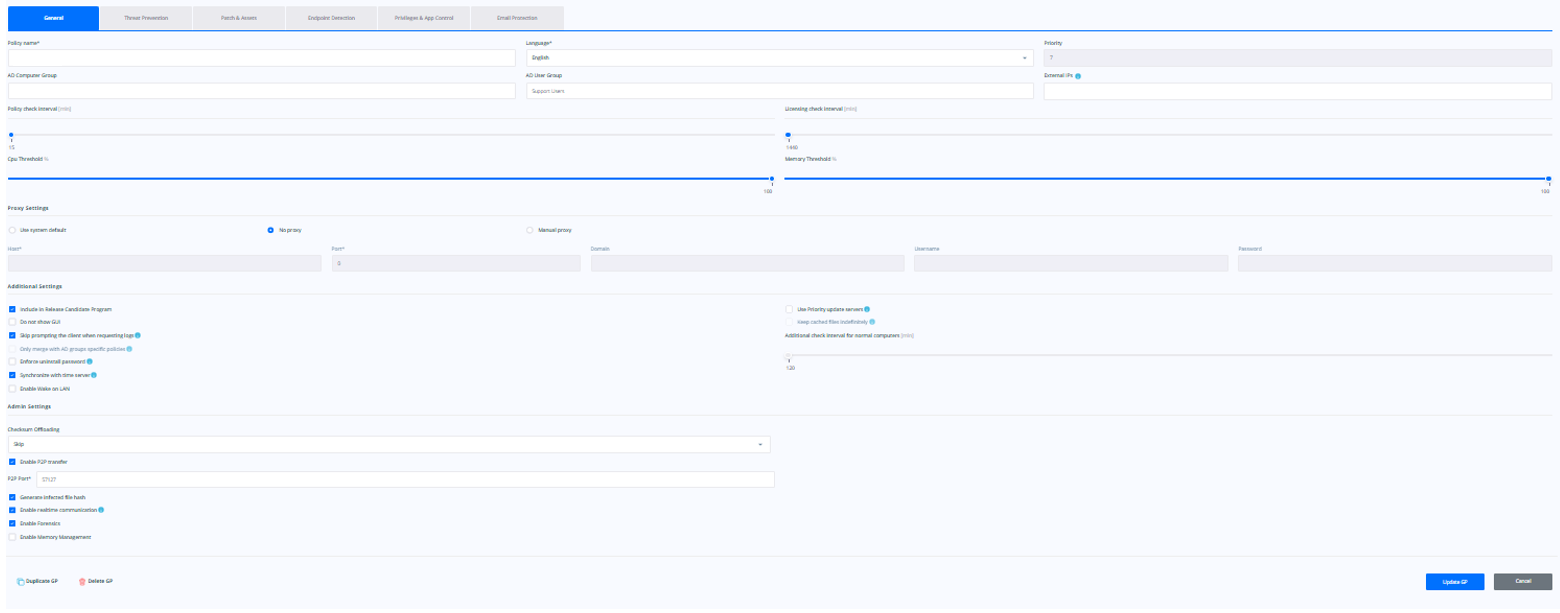The height and width of the screenshot is (613, 1560).
Task: Click the Policy check interval slider handle
Action: coord(11,134)
